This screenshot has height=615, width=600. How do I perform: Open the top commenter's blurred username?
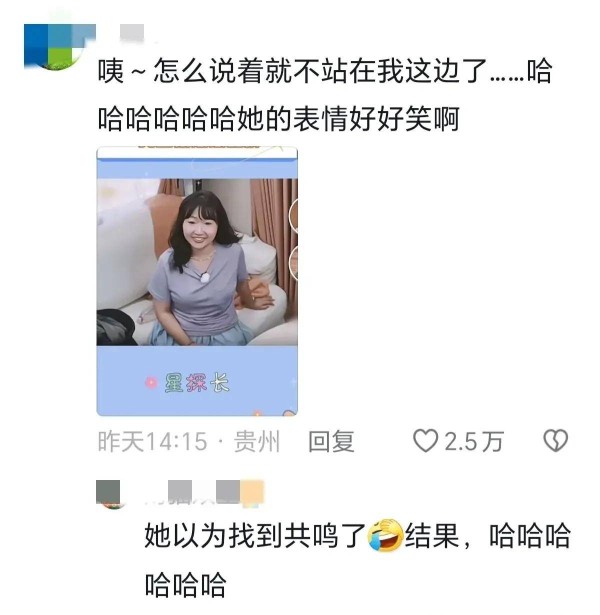click(x=132, y=32)
